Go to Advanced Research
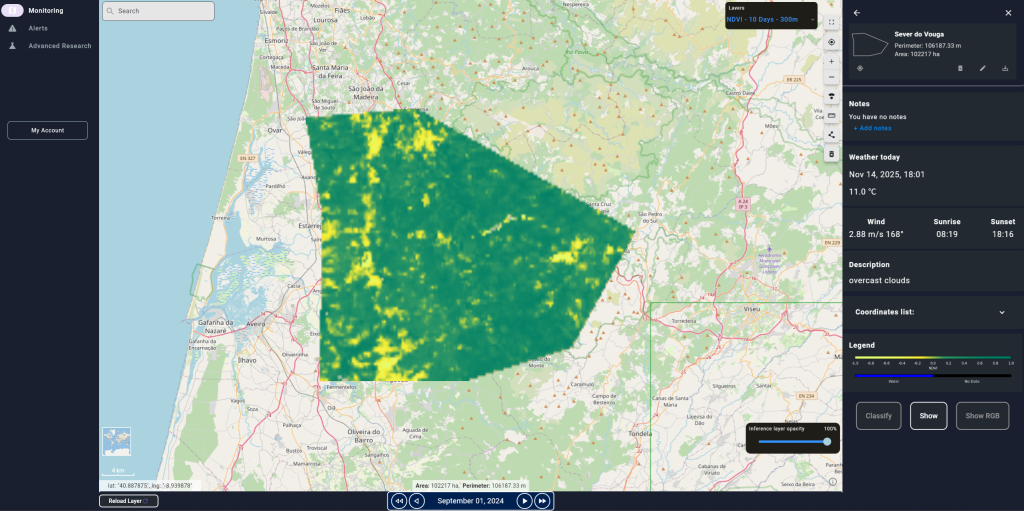This screenshot has width=1024, height=511. 59,46
